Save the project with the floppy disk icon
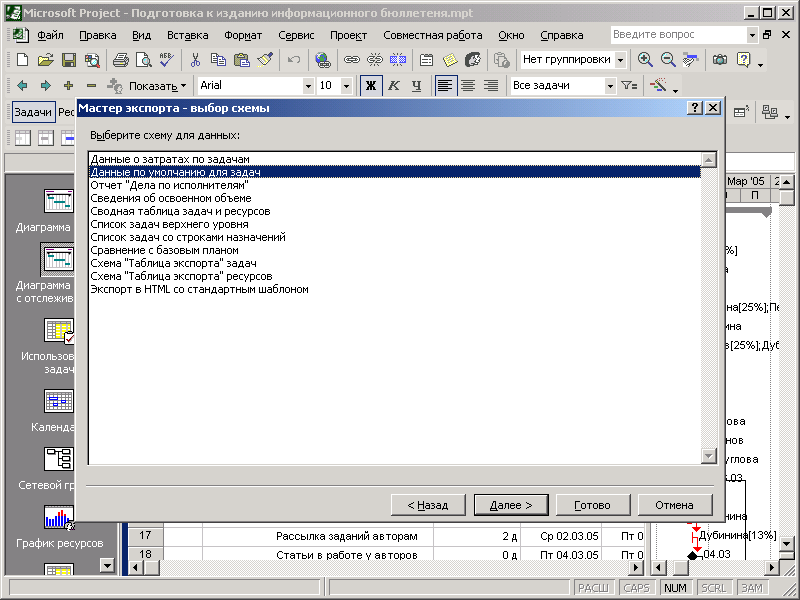This screenshot has height=600, width=800. (x=69, y=60)
